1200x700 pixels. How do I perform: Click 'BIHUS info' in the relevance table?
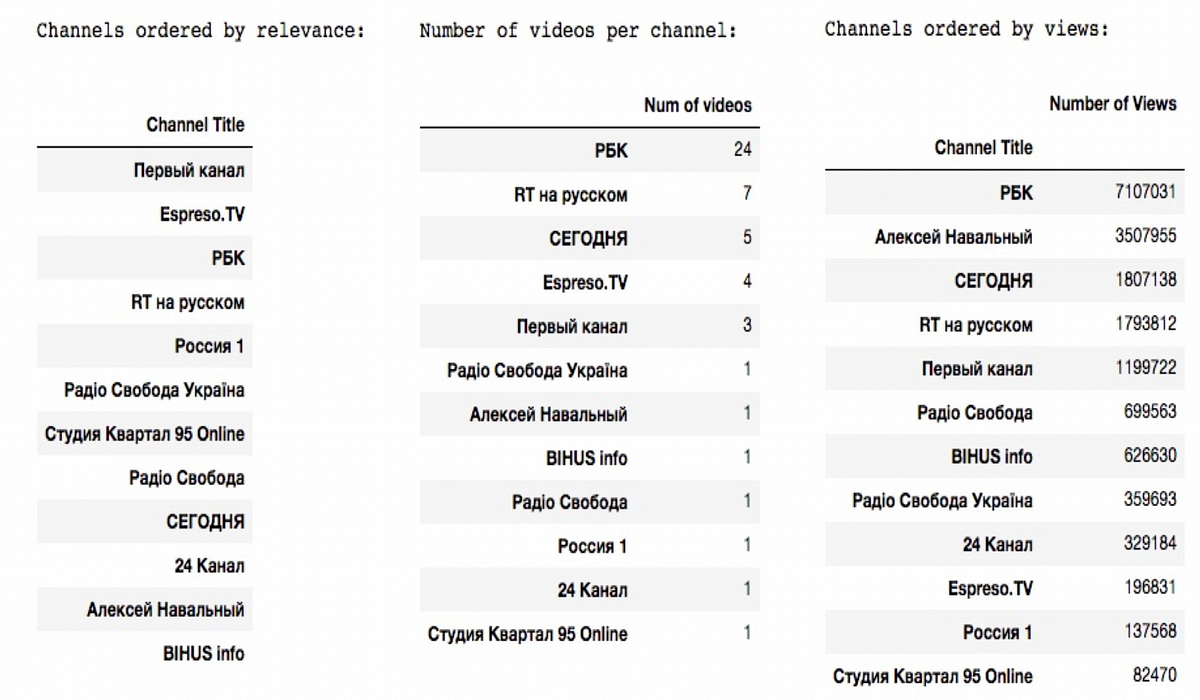point(203,654)
